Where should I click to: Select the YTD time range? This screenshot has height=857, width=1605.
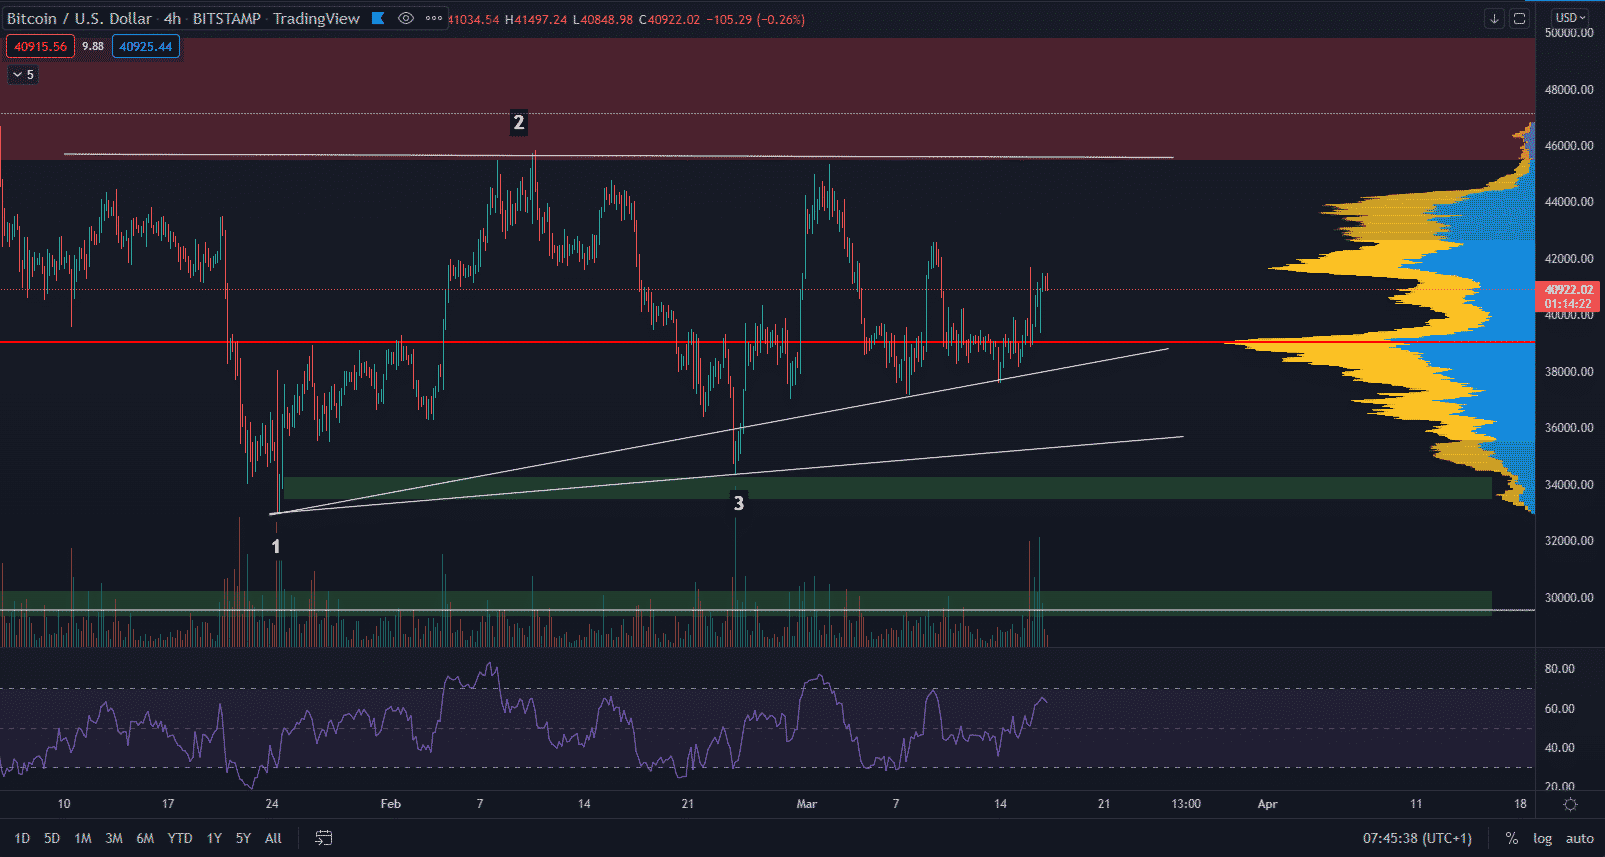coord(180,838)
